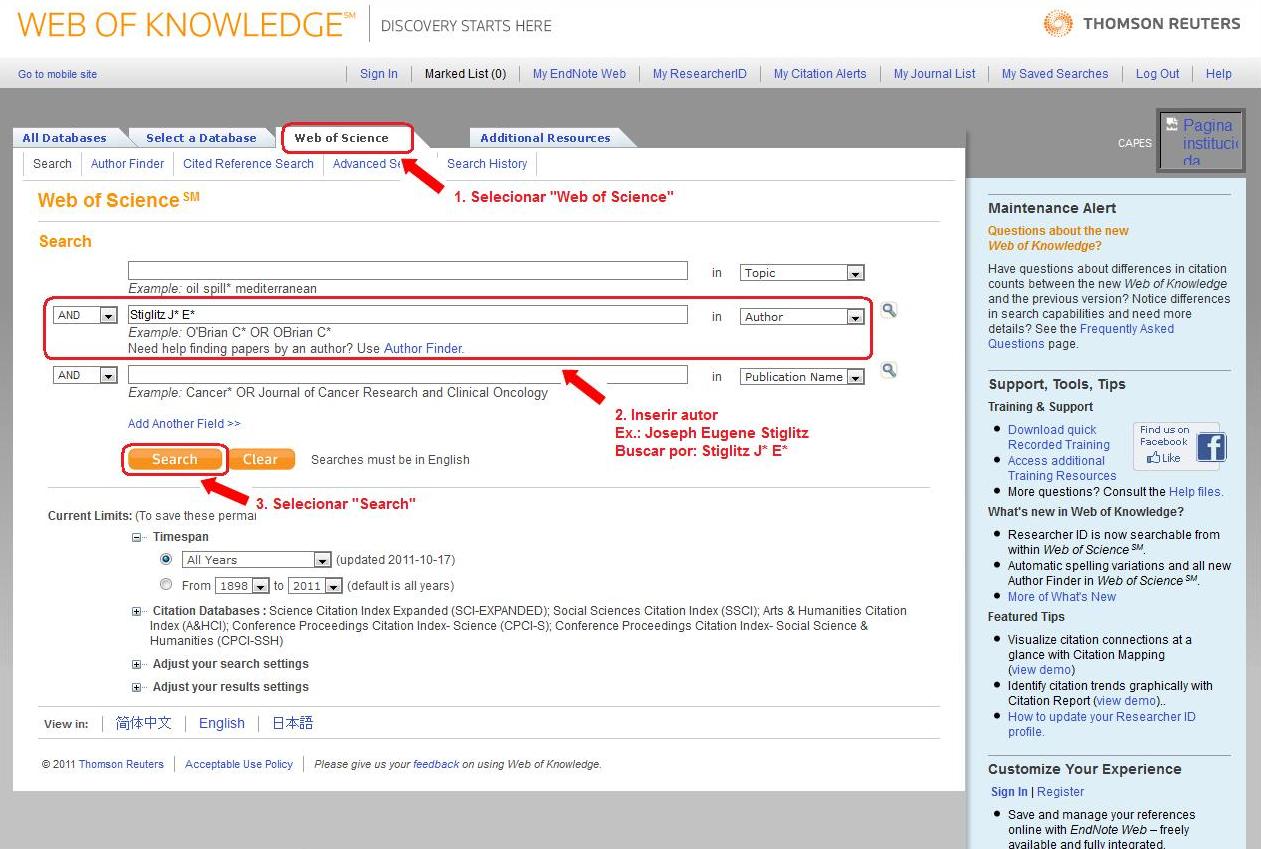Open the Author Finder sub-tab

pos(127,164)
